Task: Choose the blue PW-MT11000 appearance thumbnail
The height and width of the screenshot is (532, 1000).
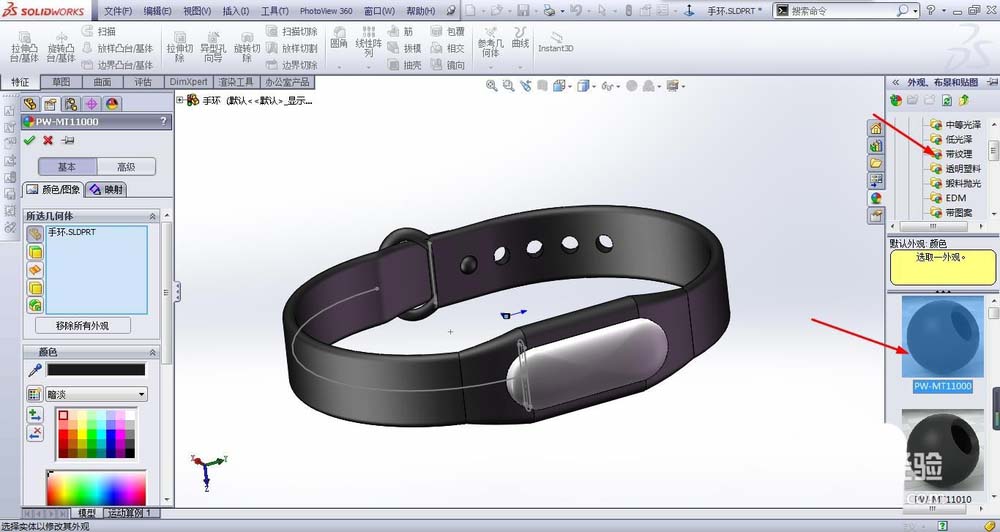Action: pyautogui.click(x=942, y=337)
